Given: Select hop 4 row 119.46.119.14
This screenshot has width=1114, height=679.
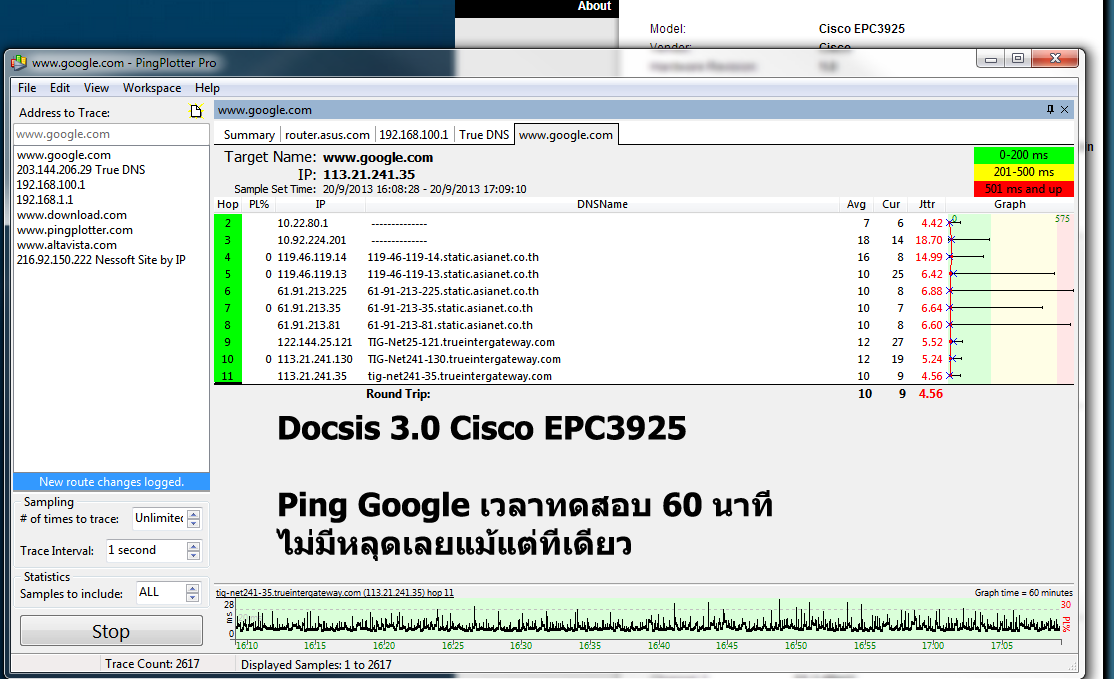Looking at the screenshot, I should click(644, 257).
